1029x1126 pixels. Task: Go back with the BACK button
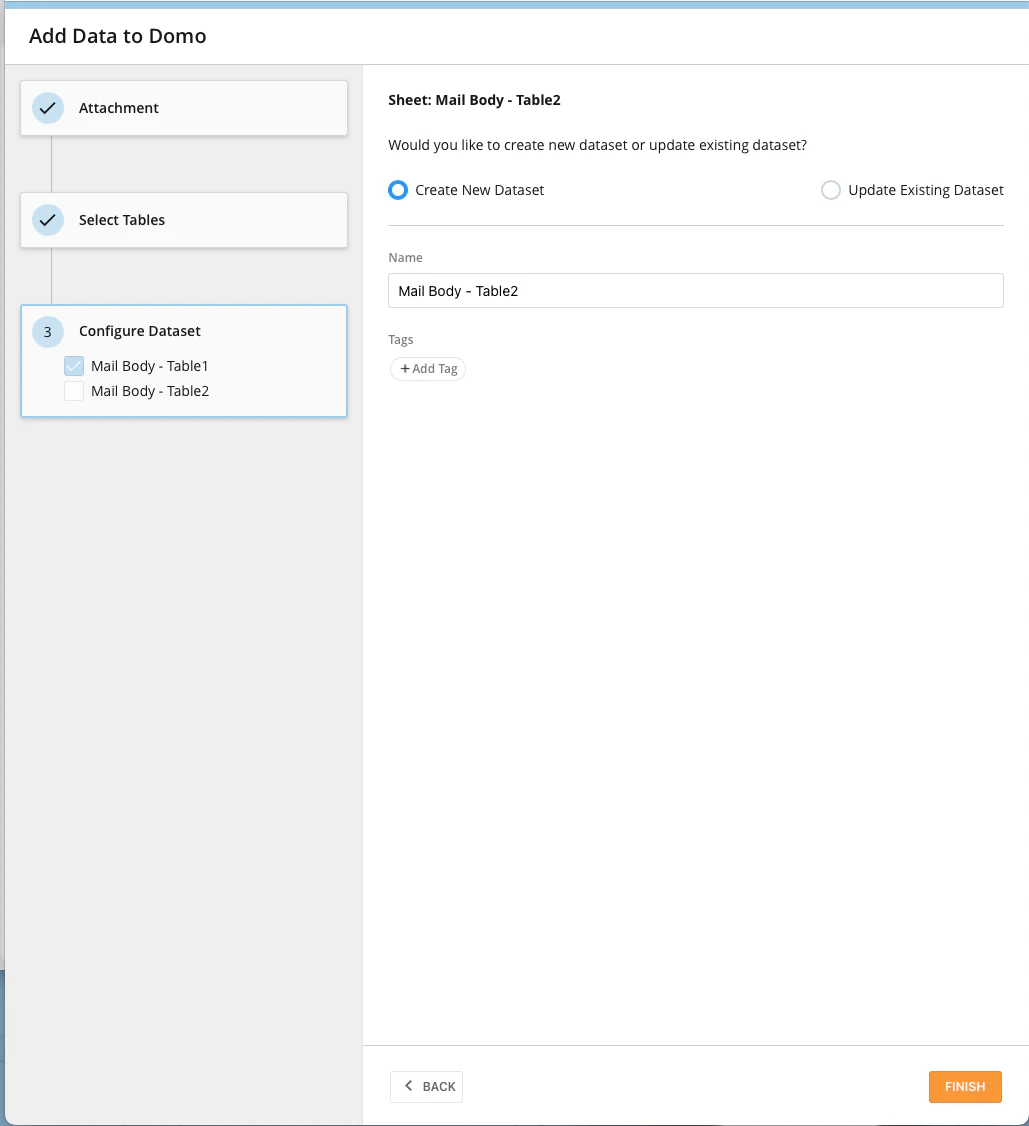point(427,1087)
